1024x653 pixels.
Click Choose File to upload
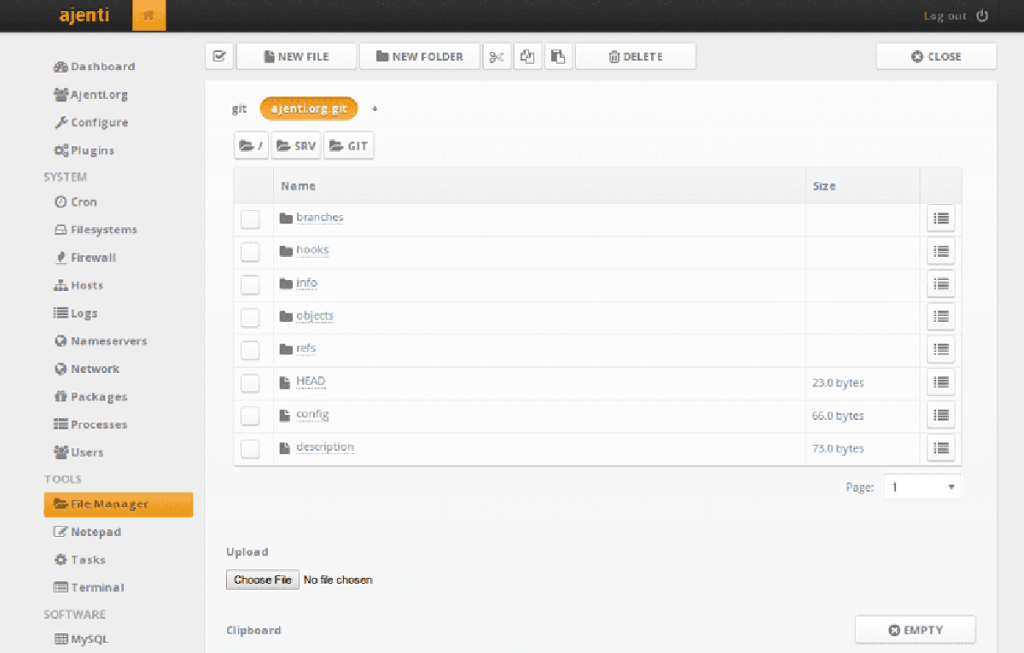[262, 579]
